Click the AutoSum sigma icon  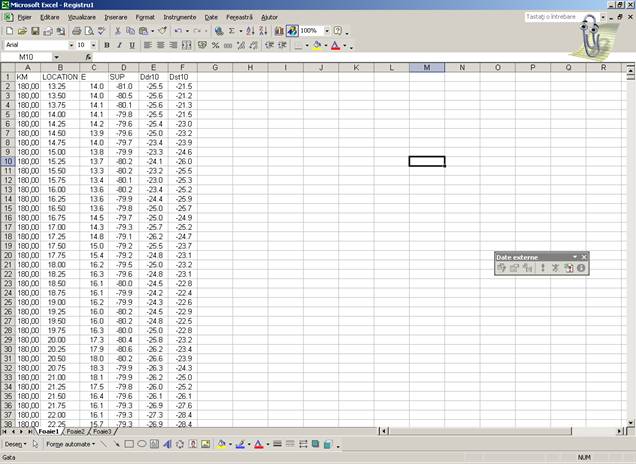point(232,31)
